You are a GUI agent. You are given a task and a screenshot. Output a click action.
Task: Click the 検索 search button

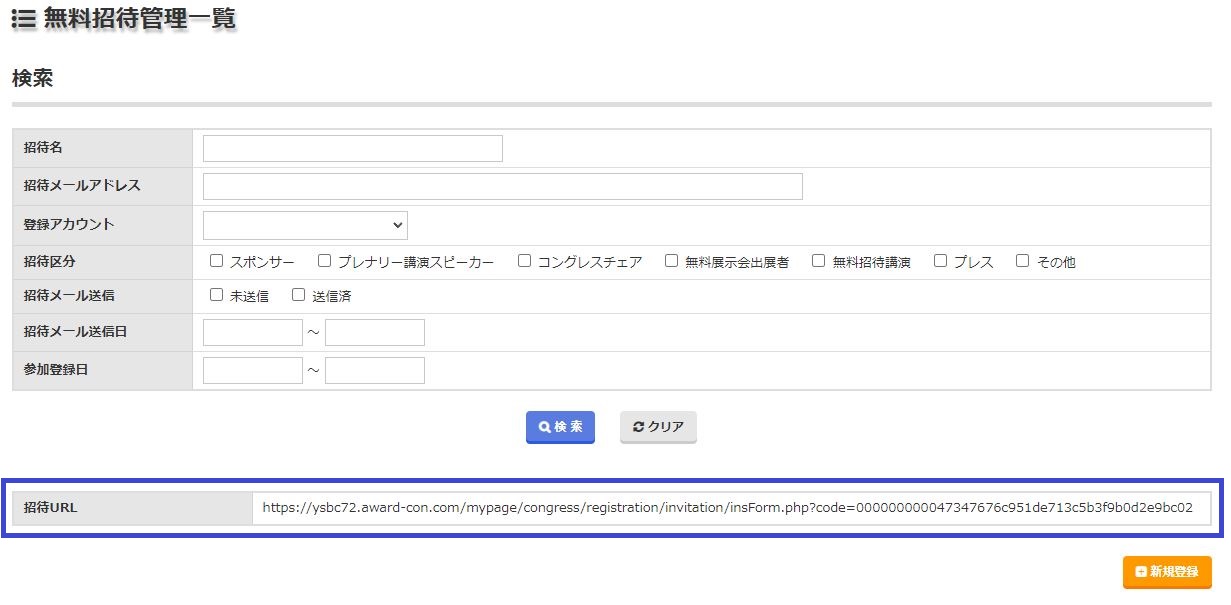(560, 427)
